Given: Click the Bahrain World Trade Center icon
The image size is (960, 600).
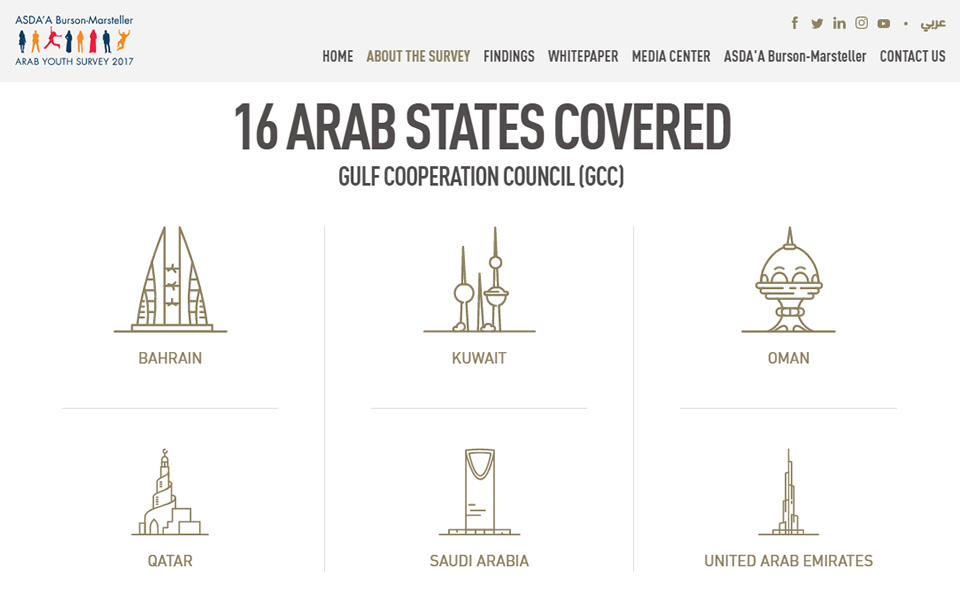Looking at the screenshot, I should point(170,280).
